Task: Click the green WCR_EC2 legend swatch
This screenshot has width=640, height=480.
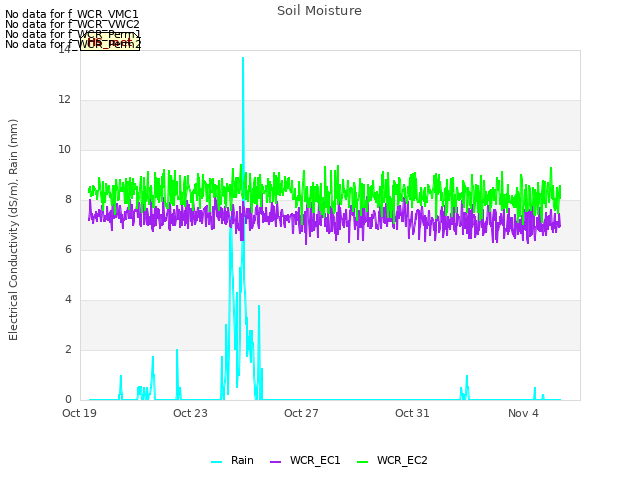Action: coord(362,462)
